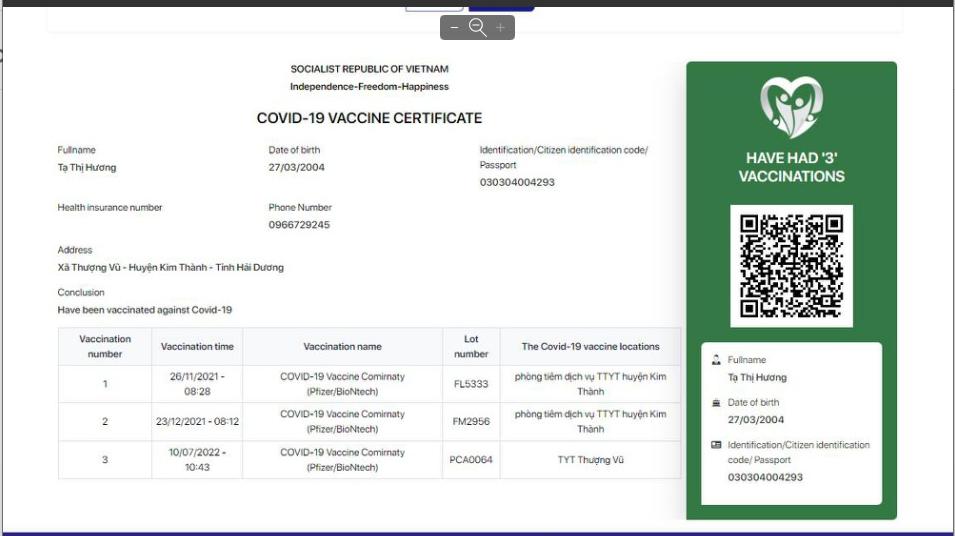Click the magnifier reset-zoom icon
Image resolution: width=955 pixels, height=536 pixels.
pyautogui.click(x=477, y=28)
